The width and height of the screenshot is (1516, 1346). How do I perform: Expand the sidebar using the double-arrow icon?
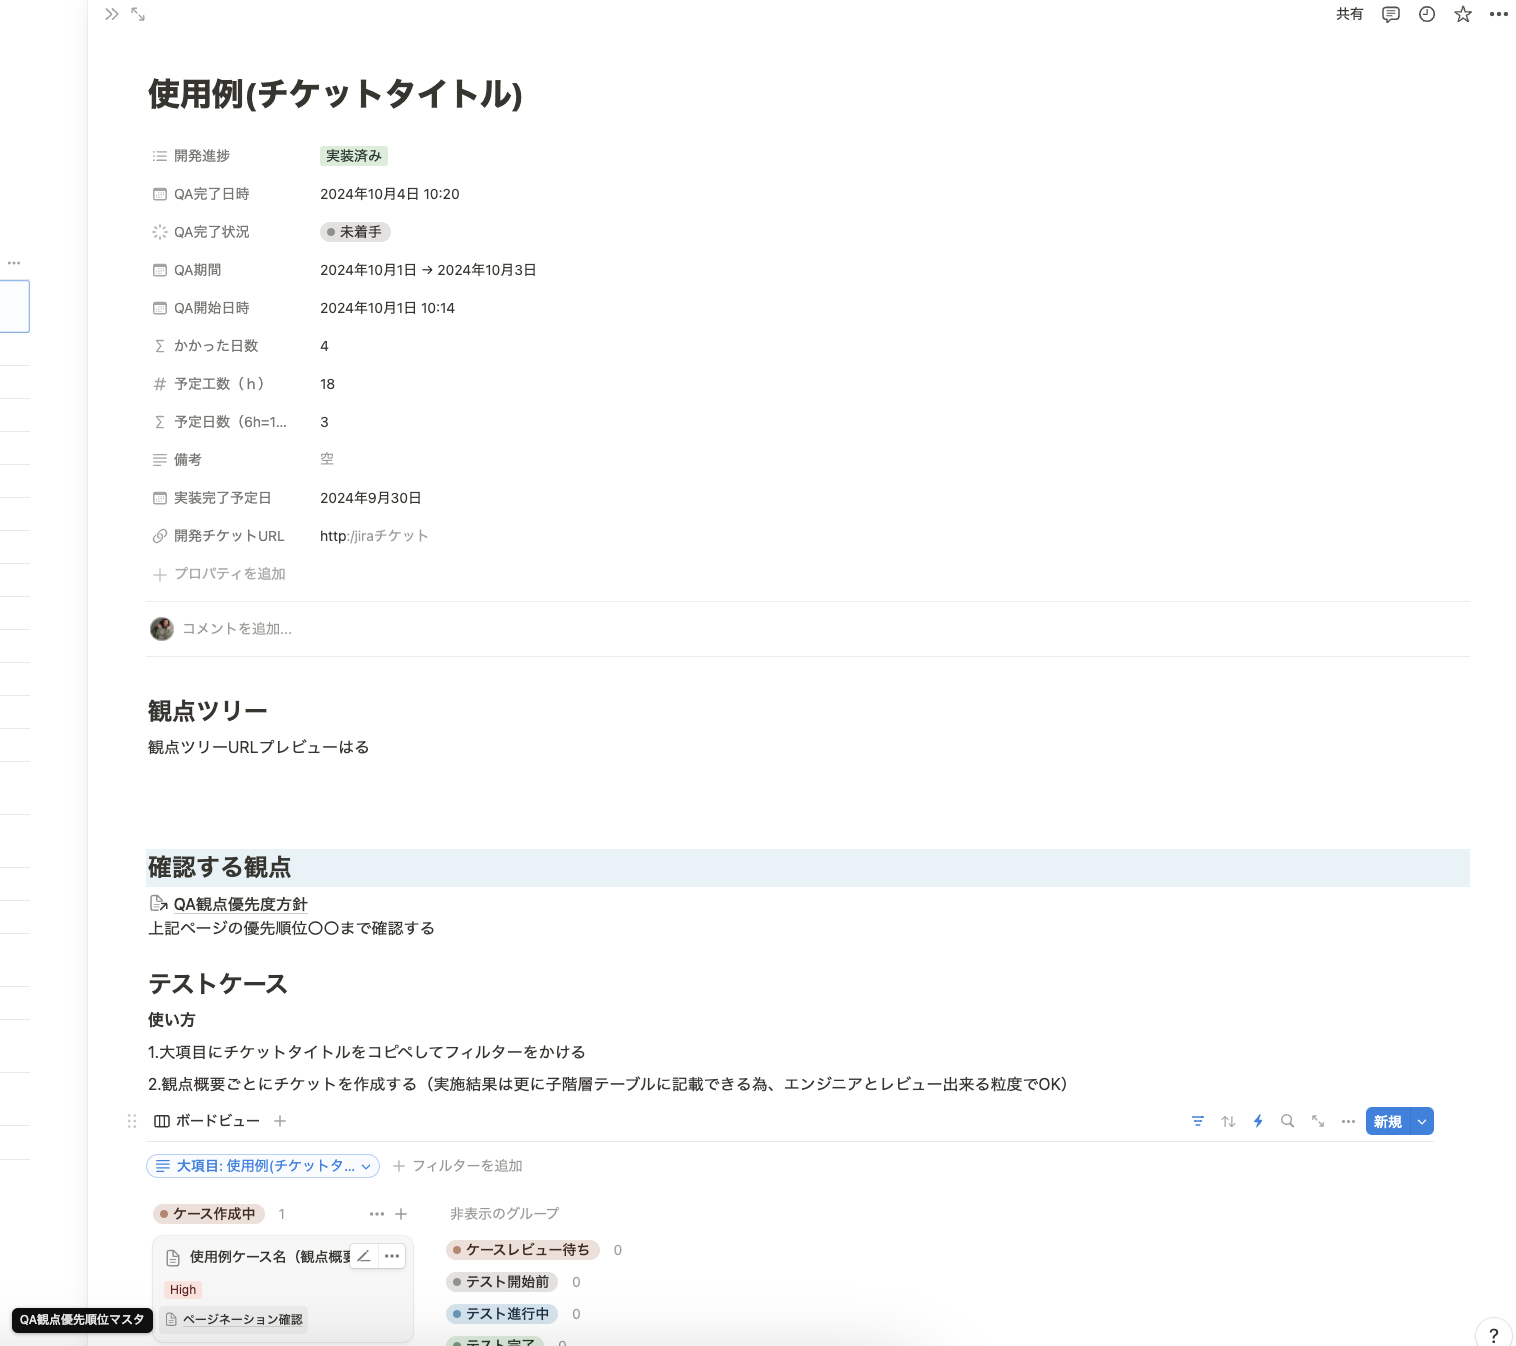110,14
